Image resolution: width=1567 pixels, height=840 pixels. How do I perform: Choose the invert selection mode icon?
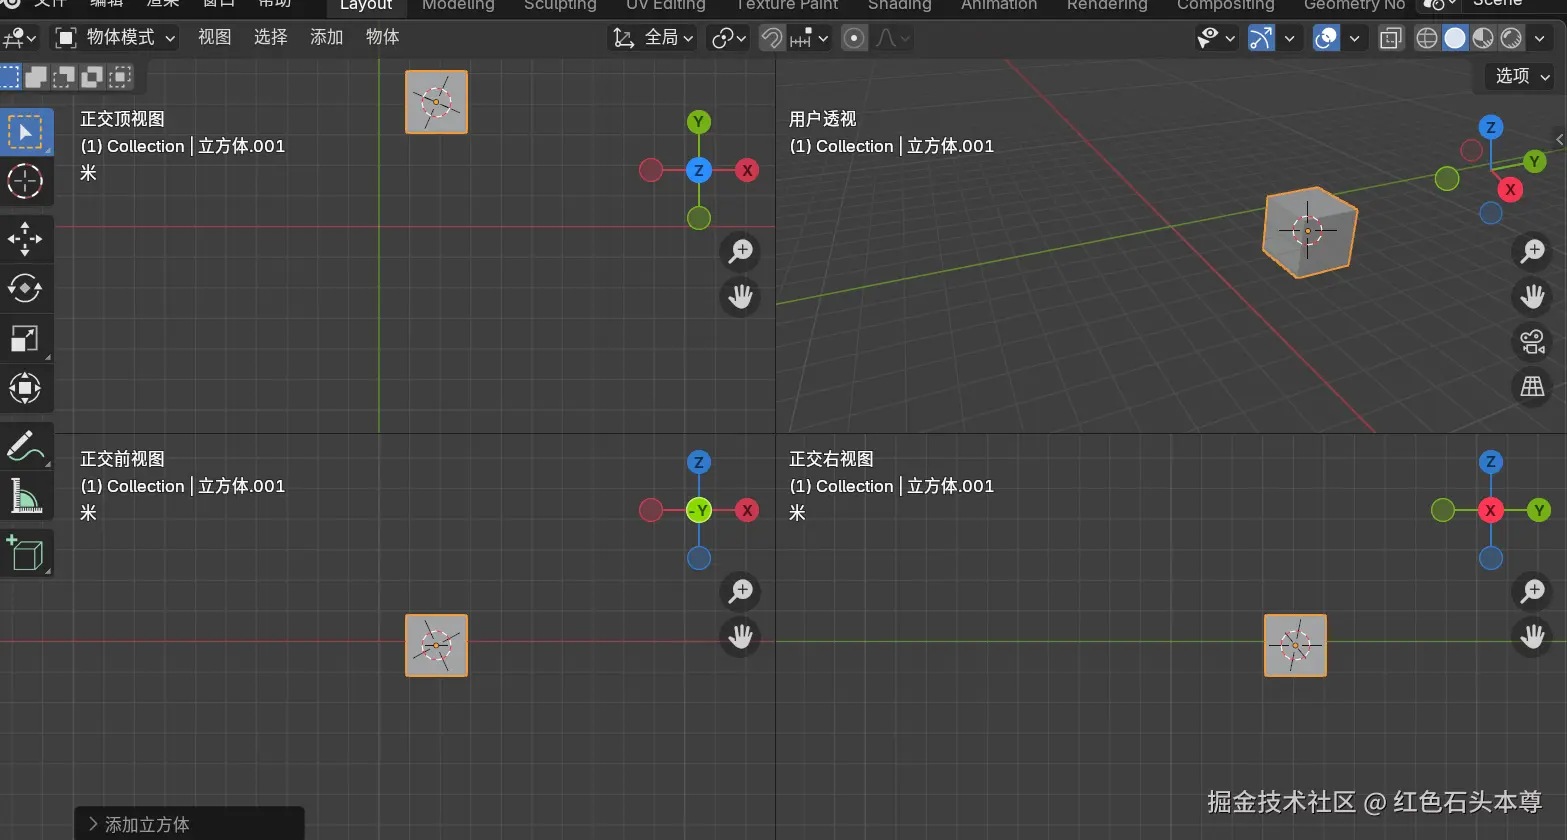click(92, 76)
